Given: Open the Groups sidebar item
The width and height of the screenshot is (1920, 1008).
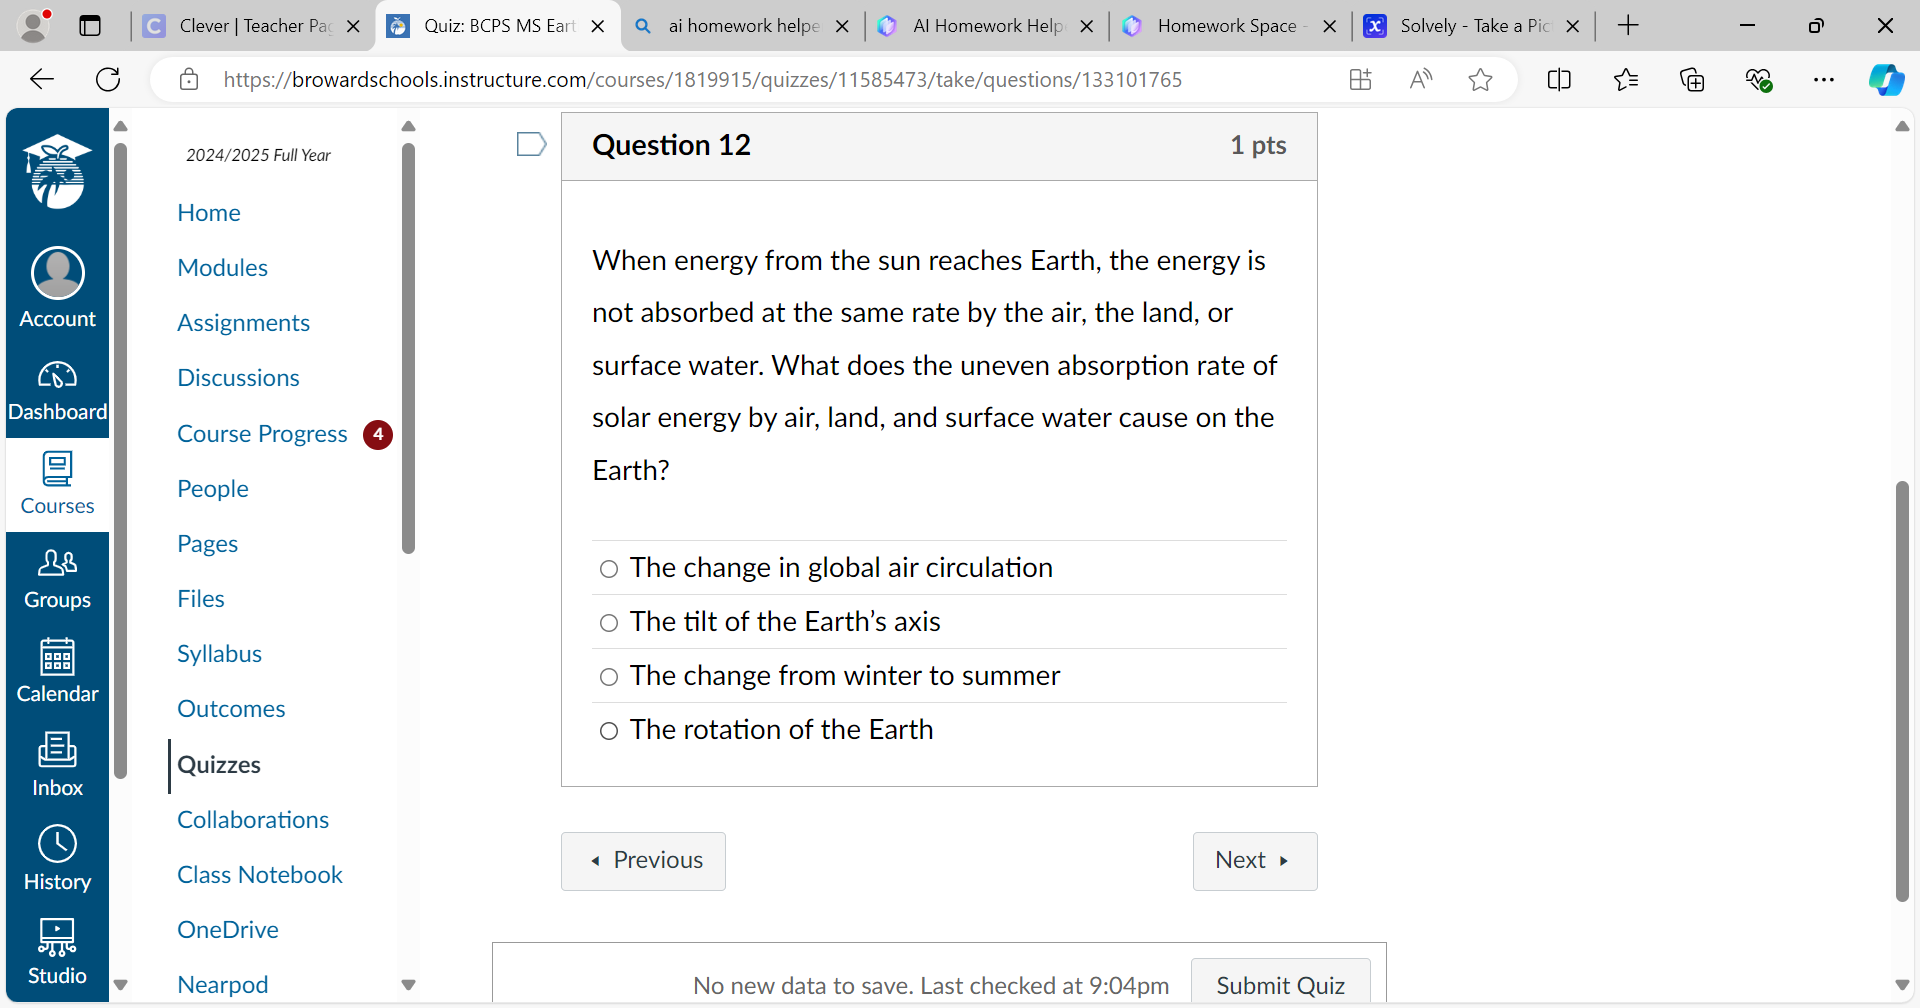Looking at the screenshot, I should (58, 579).
